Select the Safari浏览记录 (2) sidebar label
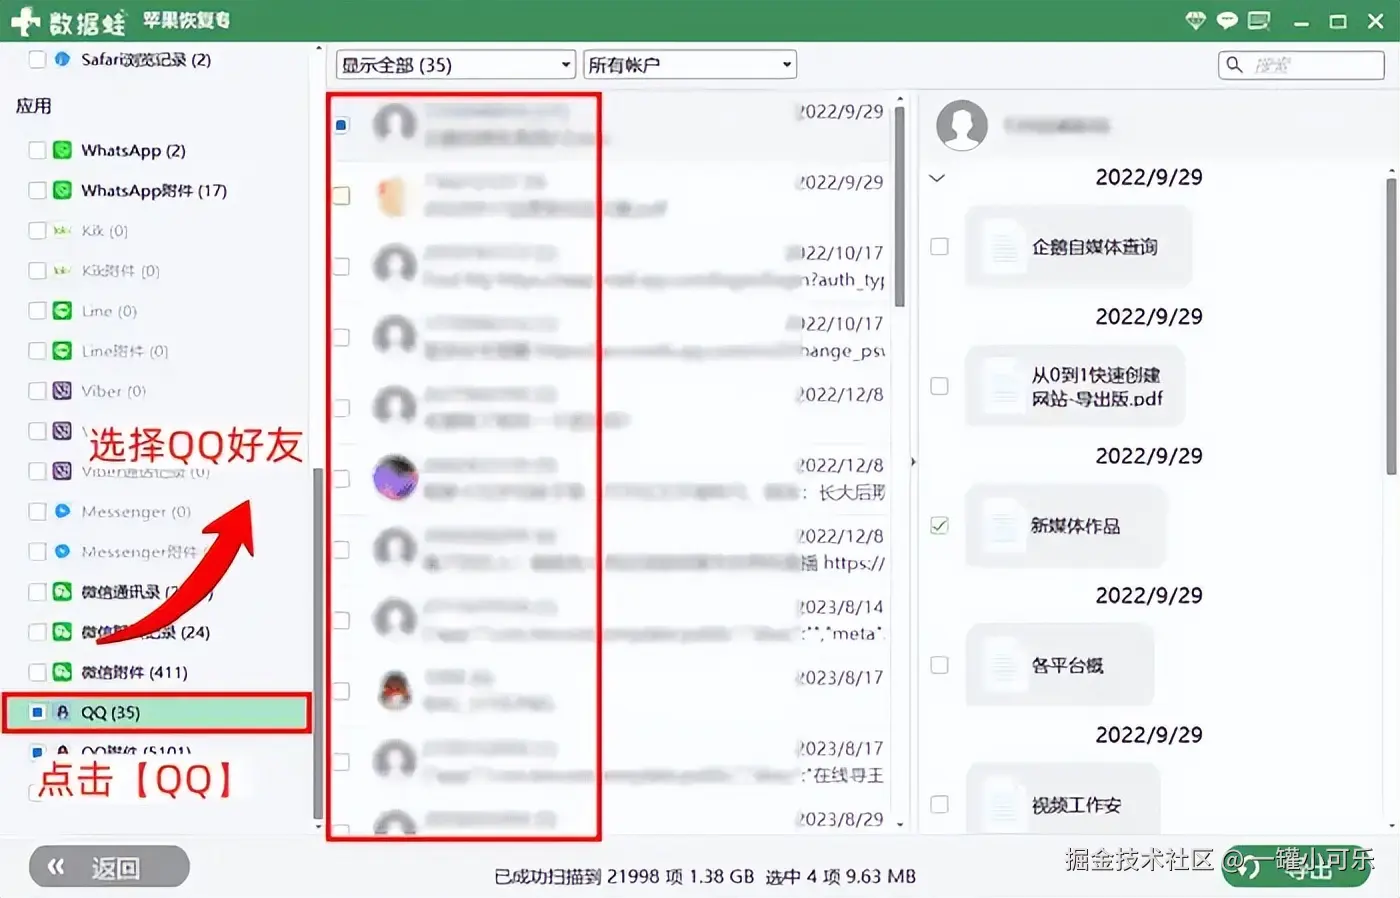Screen dimensions: 1400x898 [x=146, y=59]
